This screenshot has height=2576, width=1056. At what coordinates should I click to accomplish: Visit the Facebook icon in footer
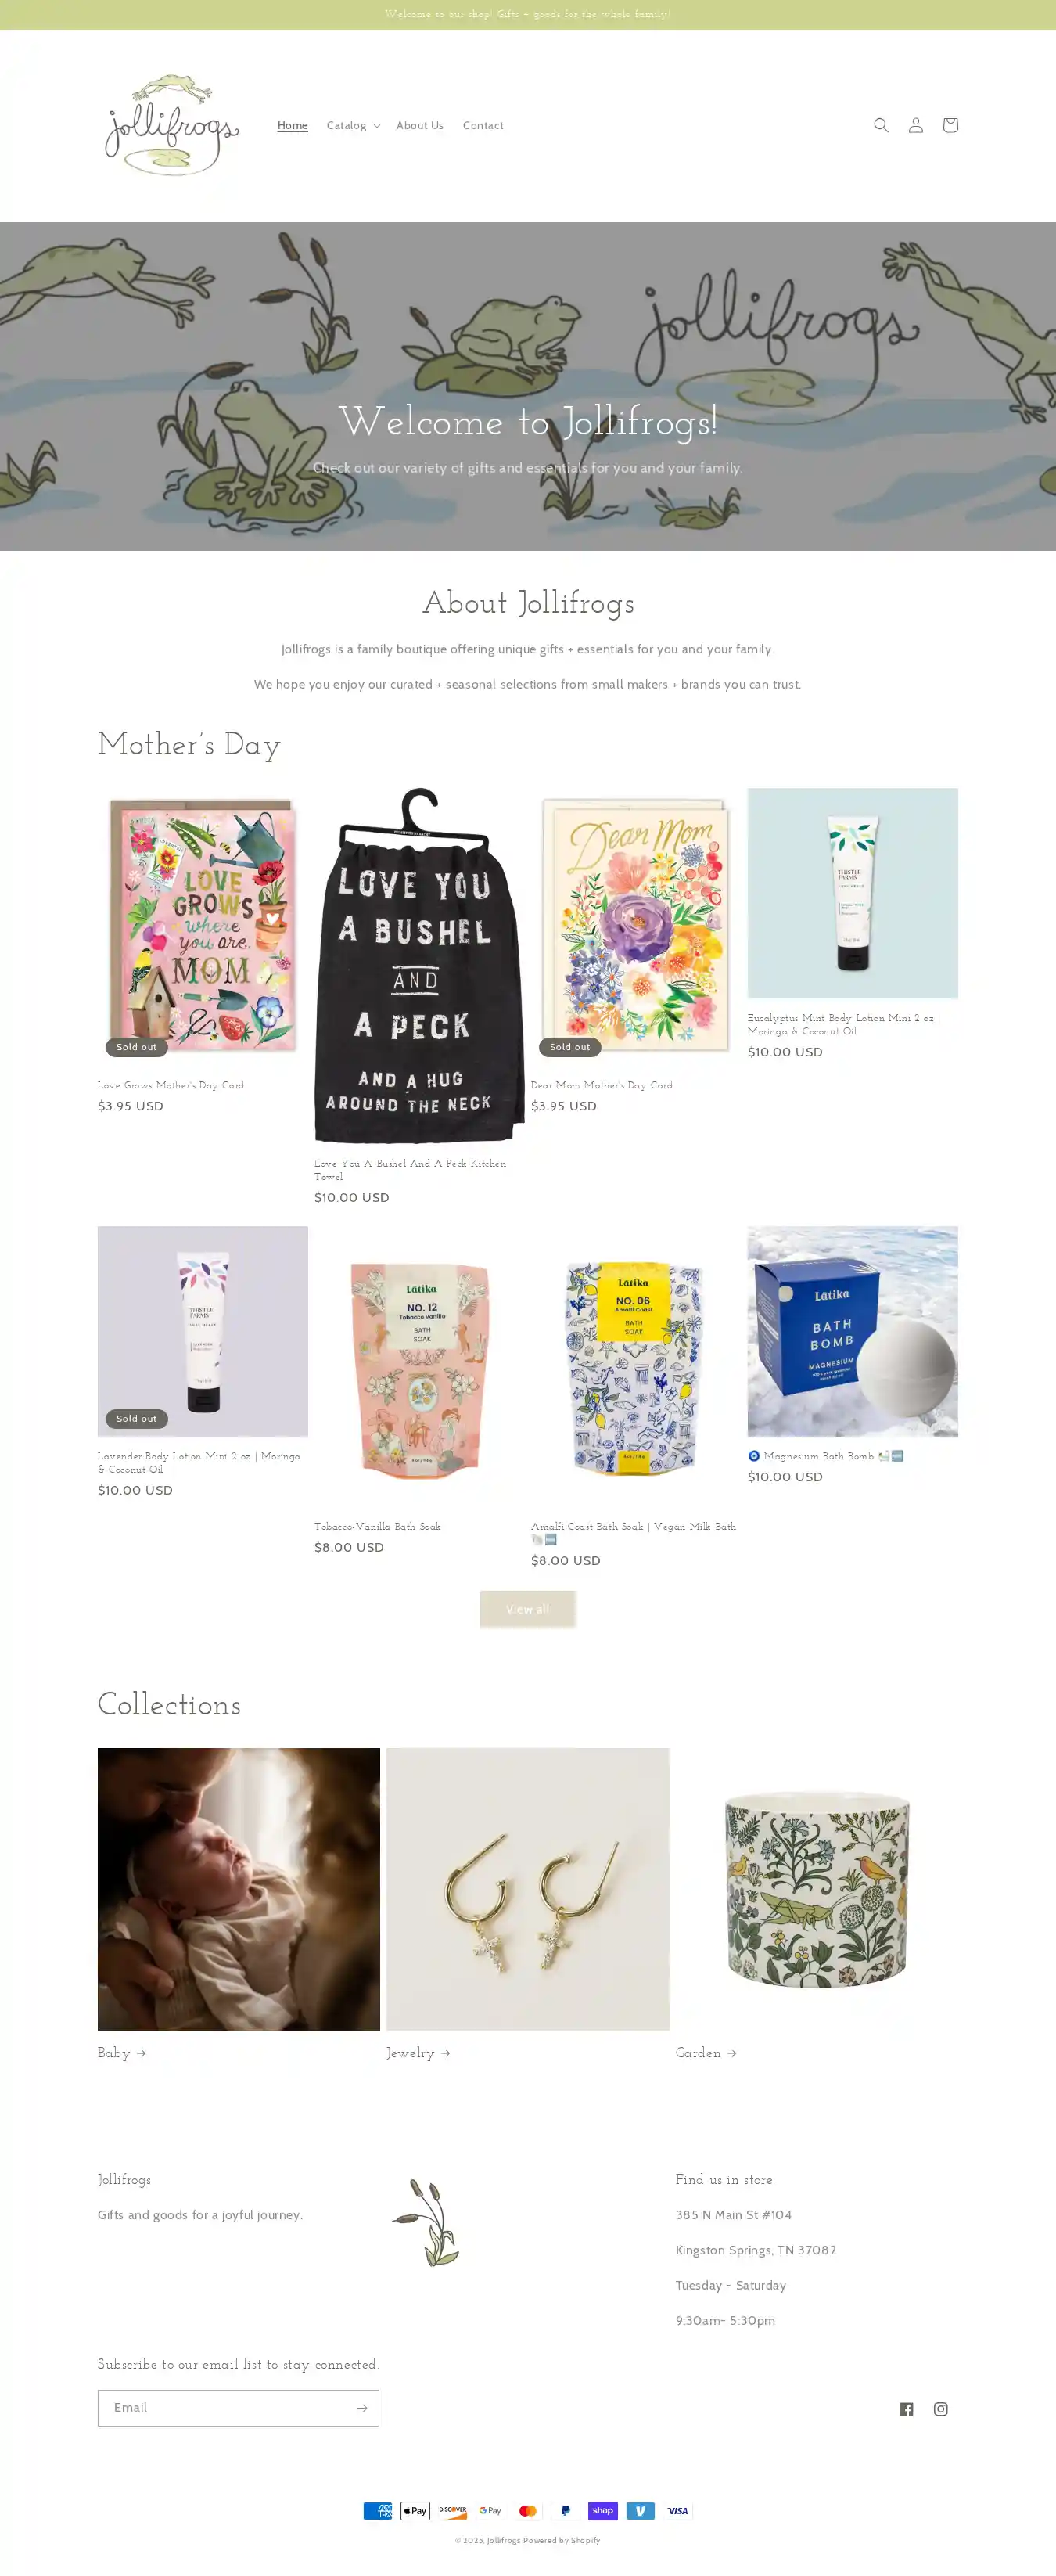[x=906, y=2409]
